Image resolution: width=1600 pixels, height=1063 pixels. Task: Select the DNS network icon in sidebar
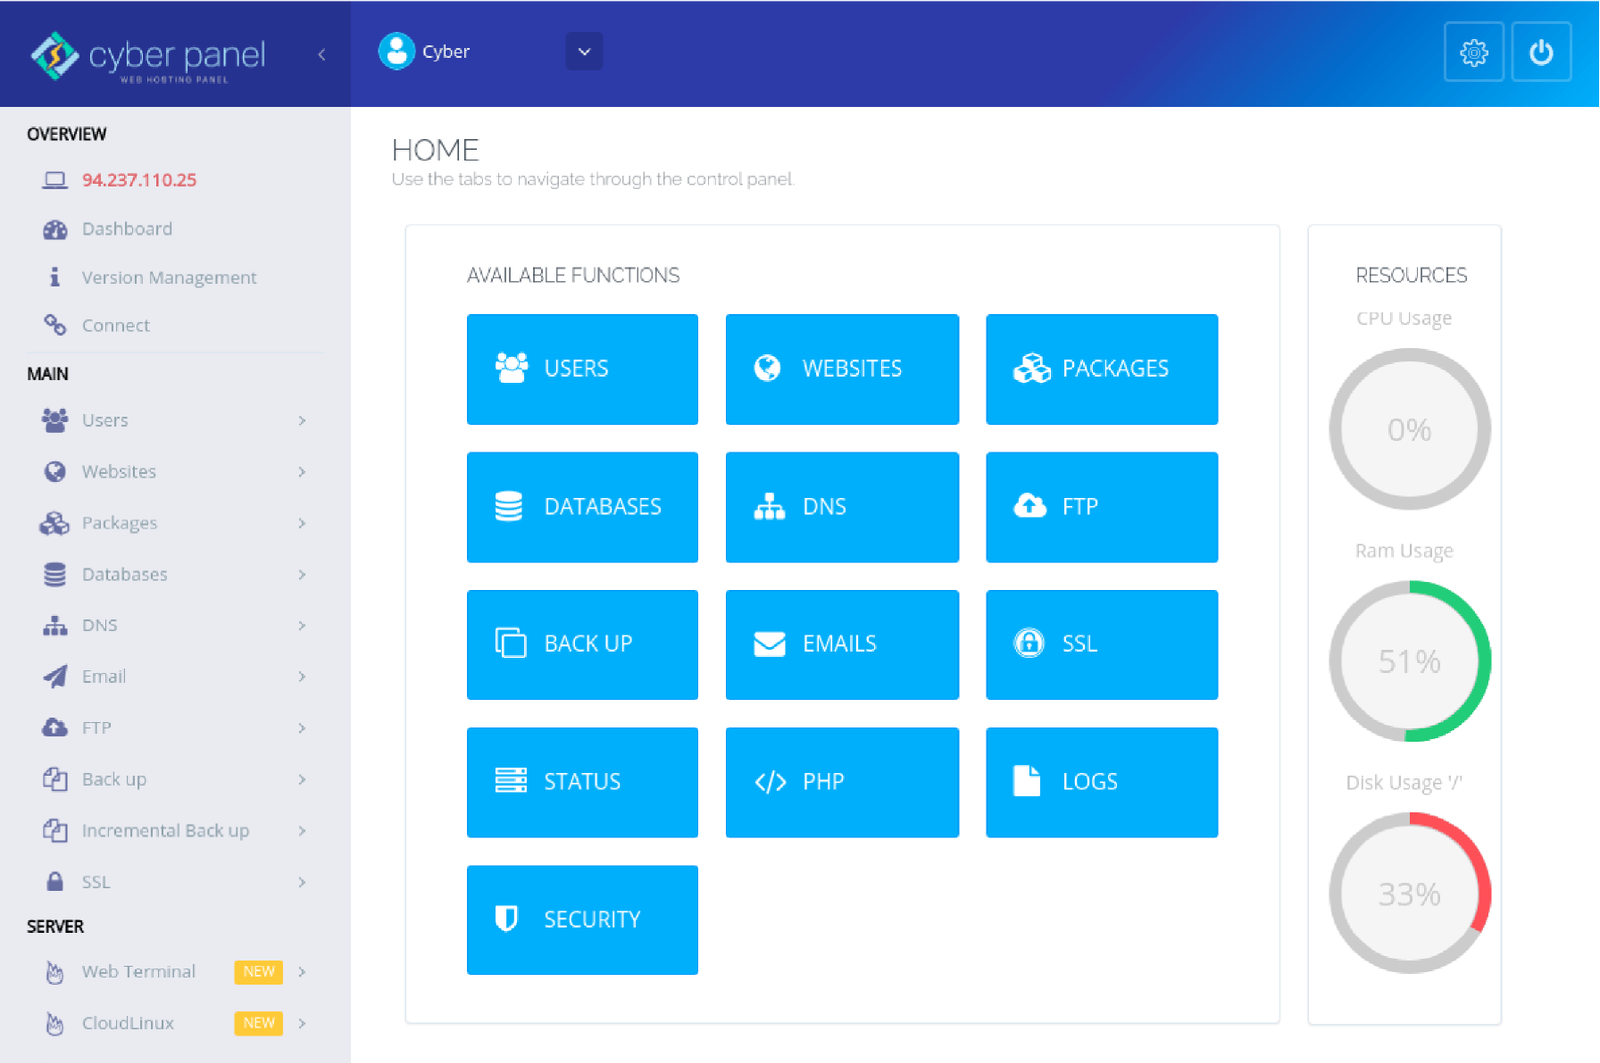coord(55,624)
